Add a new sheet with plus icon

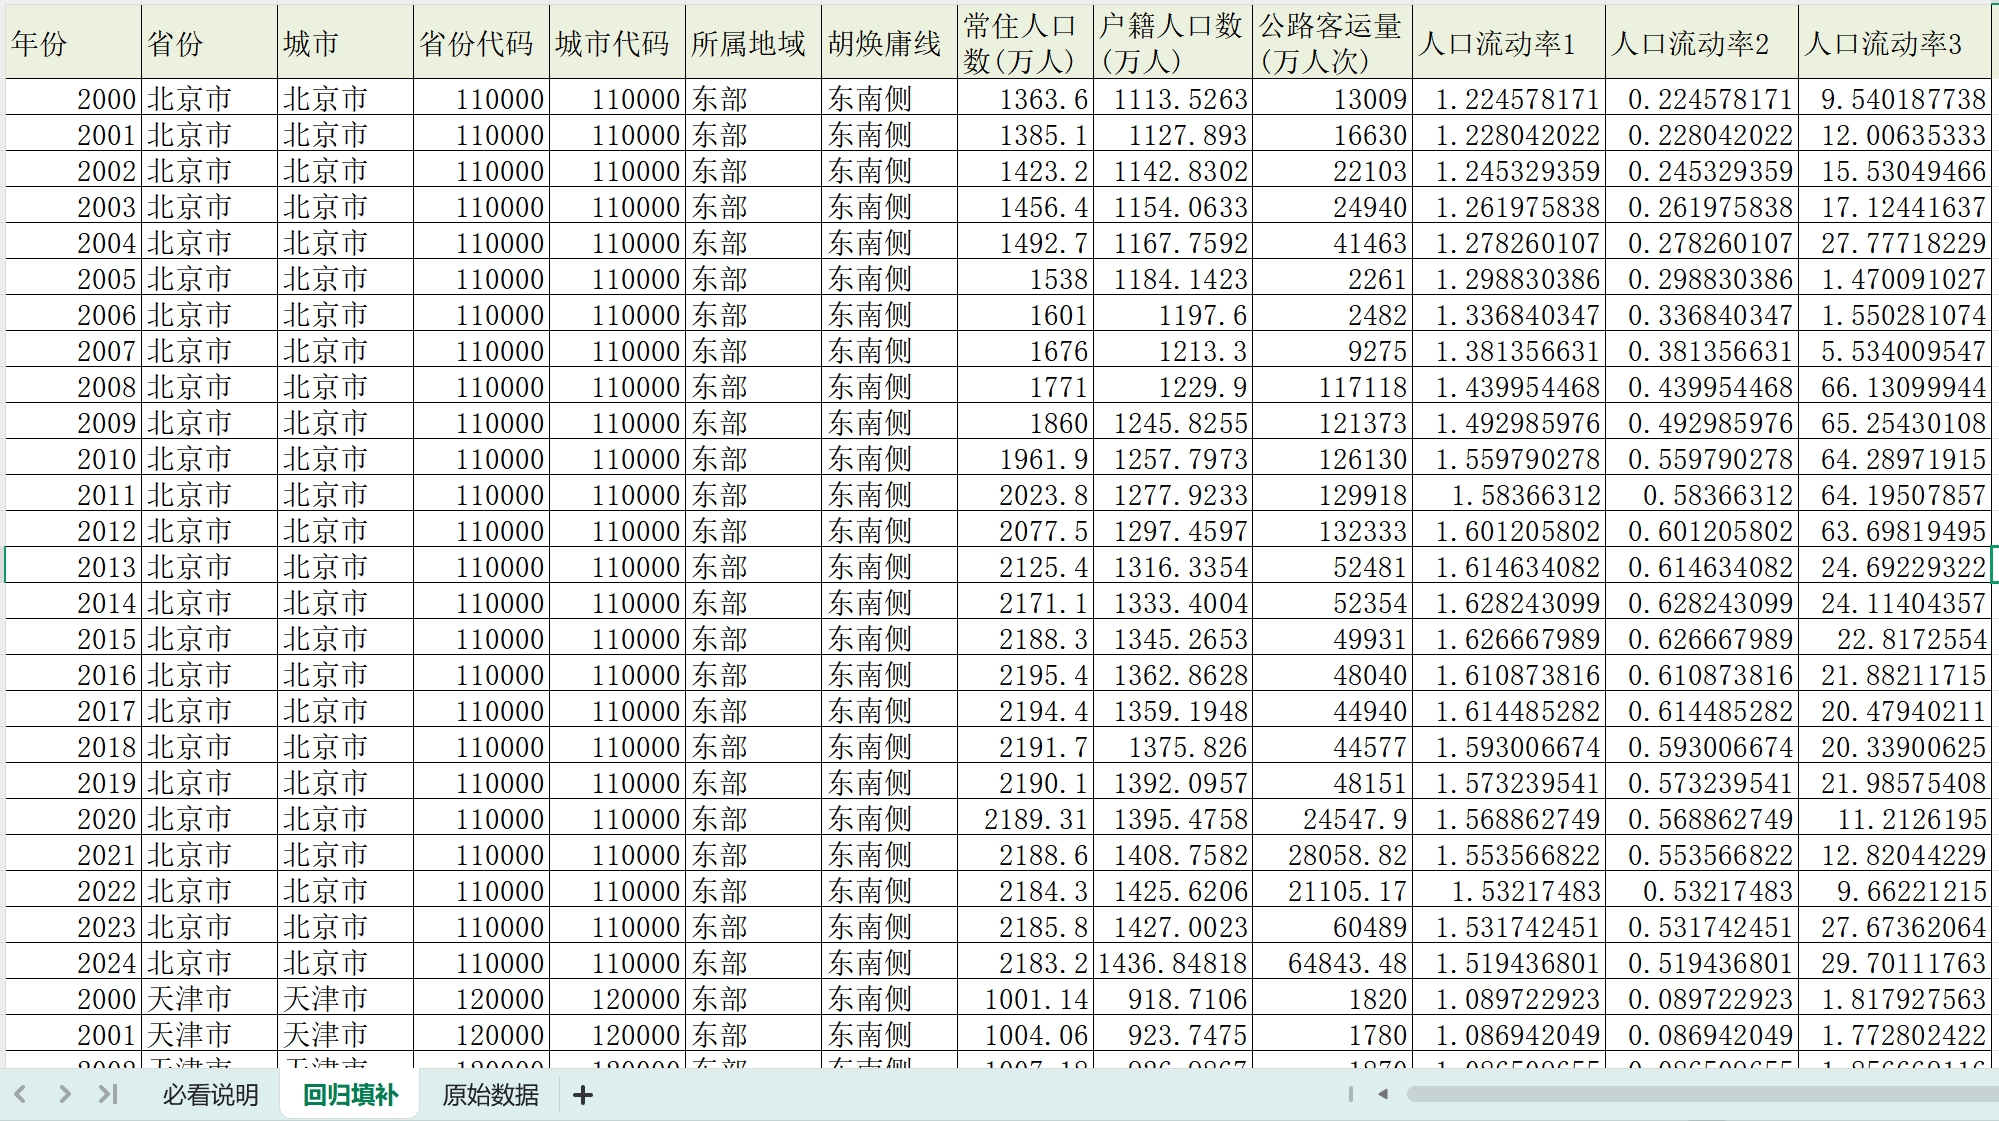click(x=583, y=1096)
